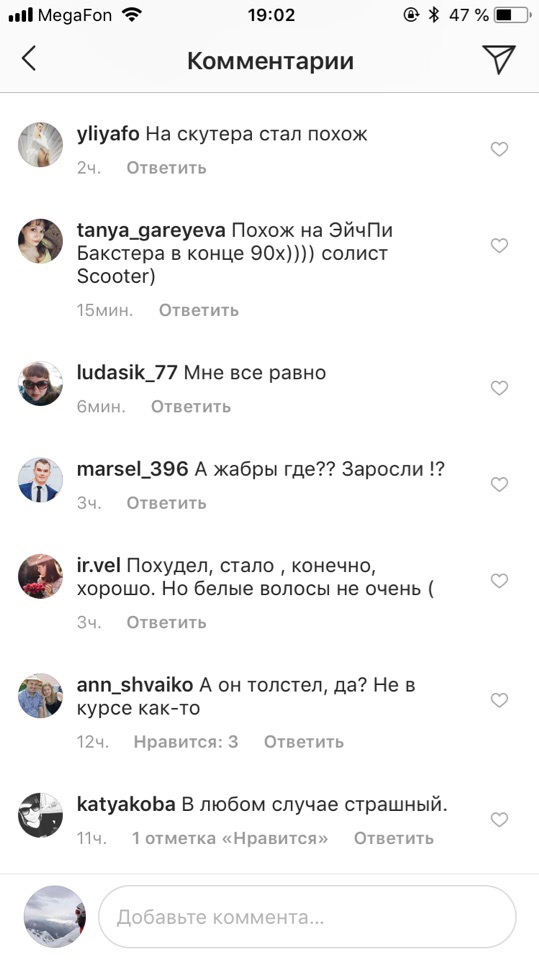Like marsel_396's comment about жабры

[500, 484]
